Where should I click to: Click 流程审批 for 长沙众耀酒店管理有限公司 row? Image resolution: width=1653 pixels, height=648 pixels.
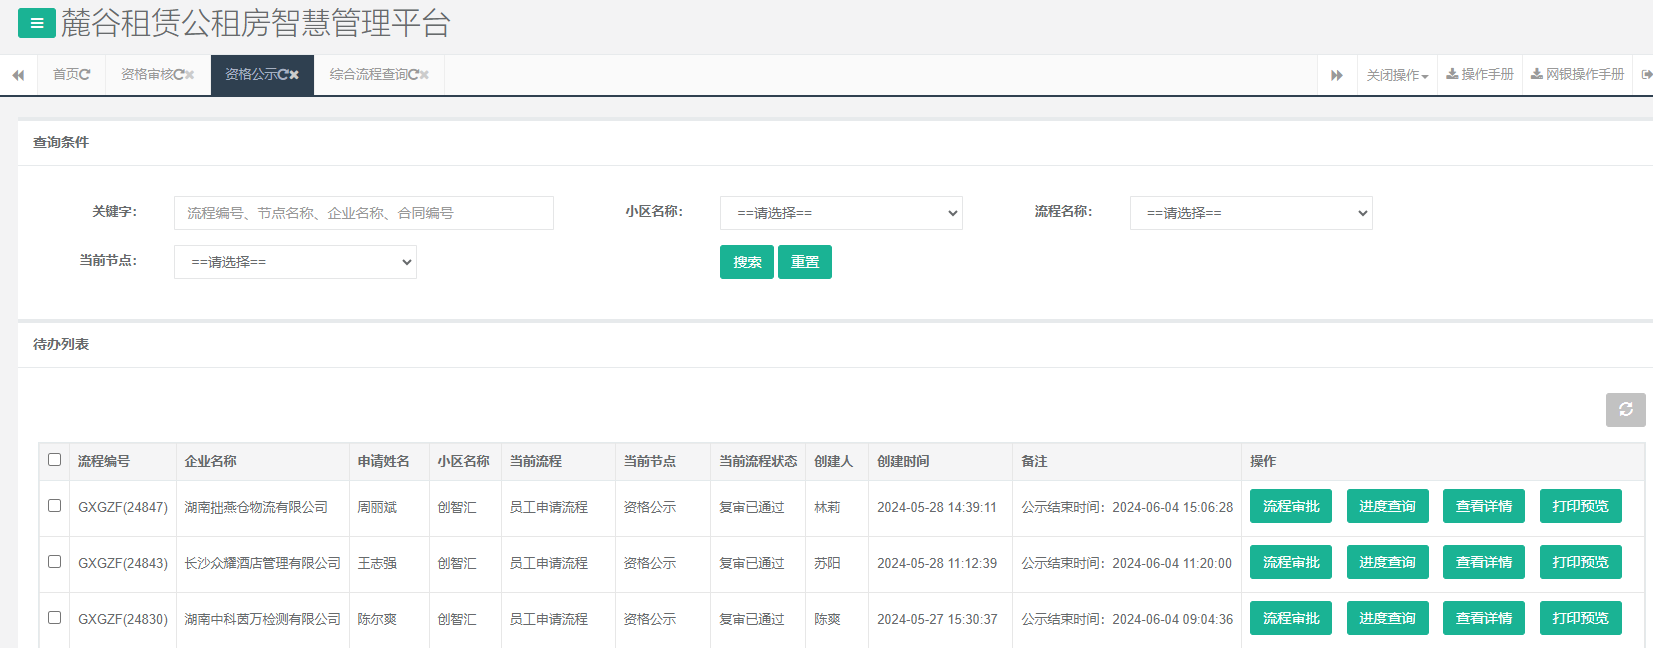(x=1290, y=562)
